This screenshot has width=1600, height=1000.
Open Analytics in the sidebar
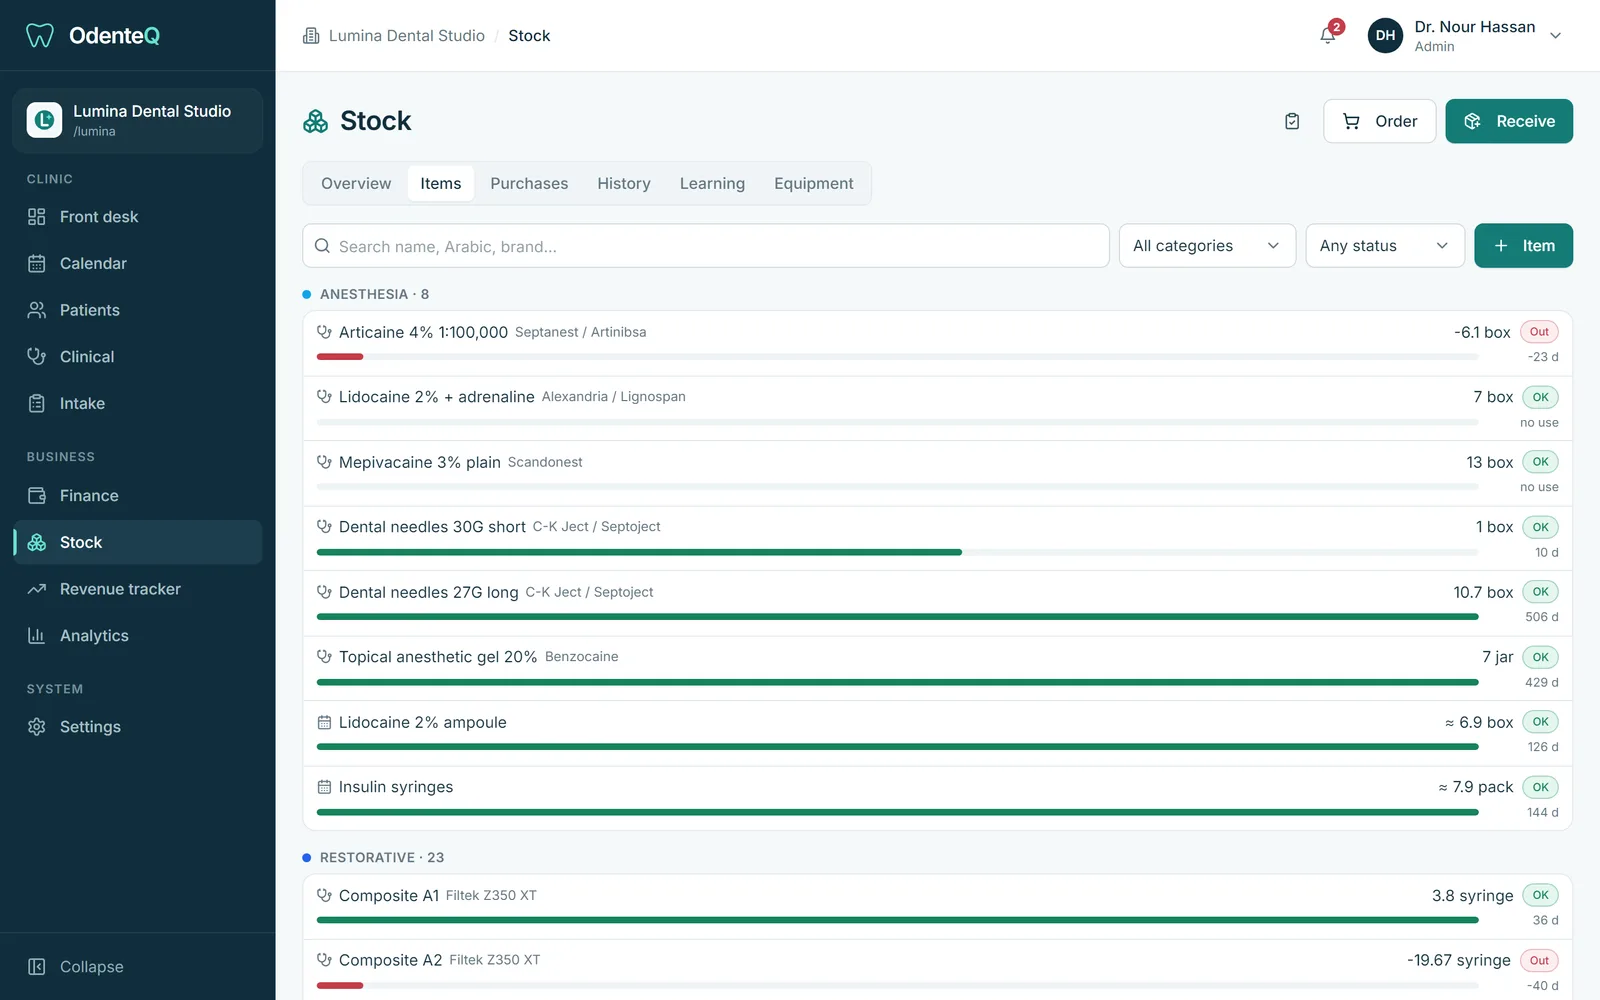[138, 636]
